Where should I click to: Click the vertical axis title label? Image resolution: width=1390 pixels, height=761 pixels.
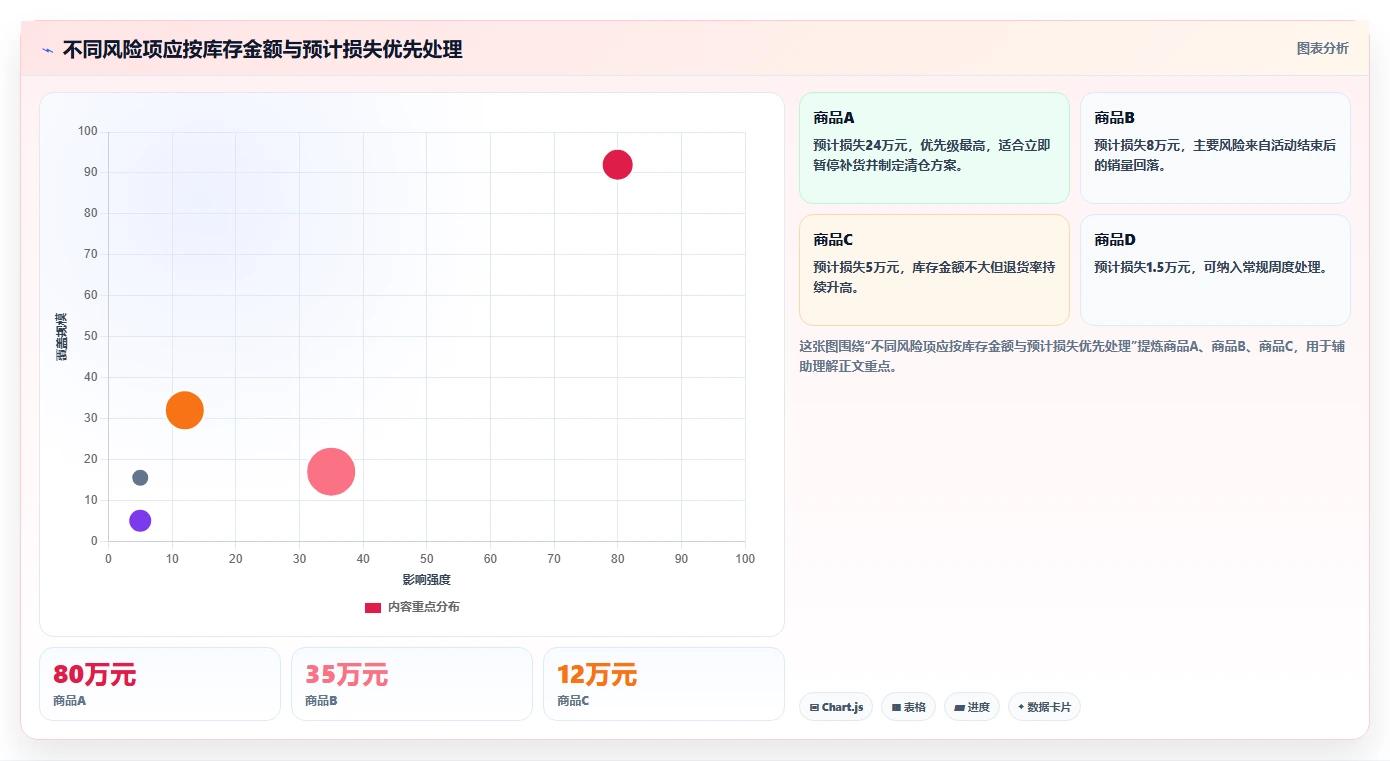point(62,337)
